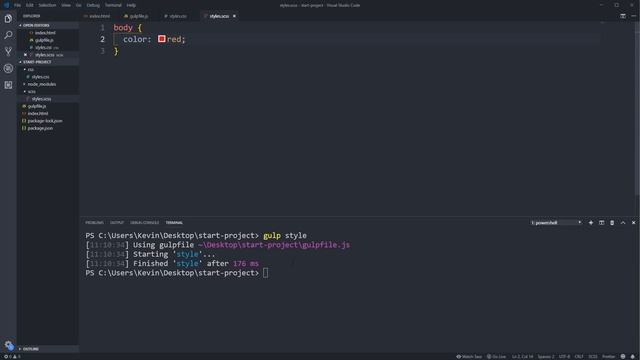
Task: Open notifications bell in status bar
Action: tap(633, 357)
